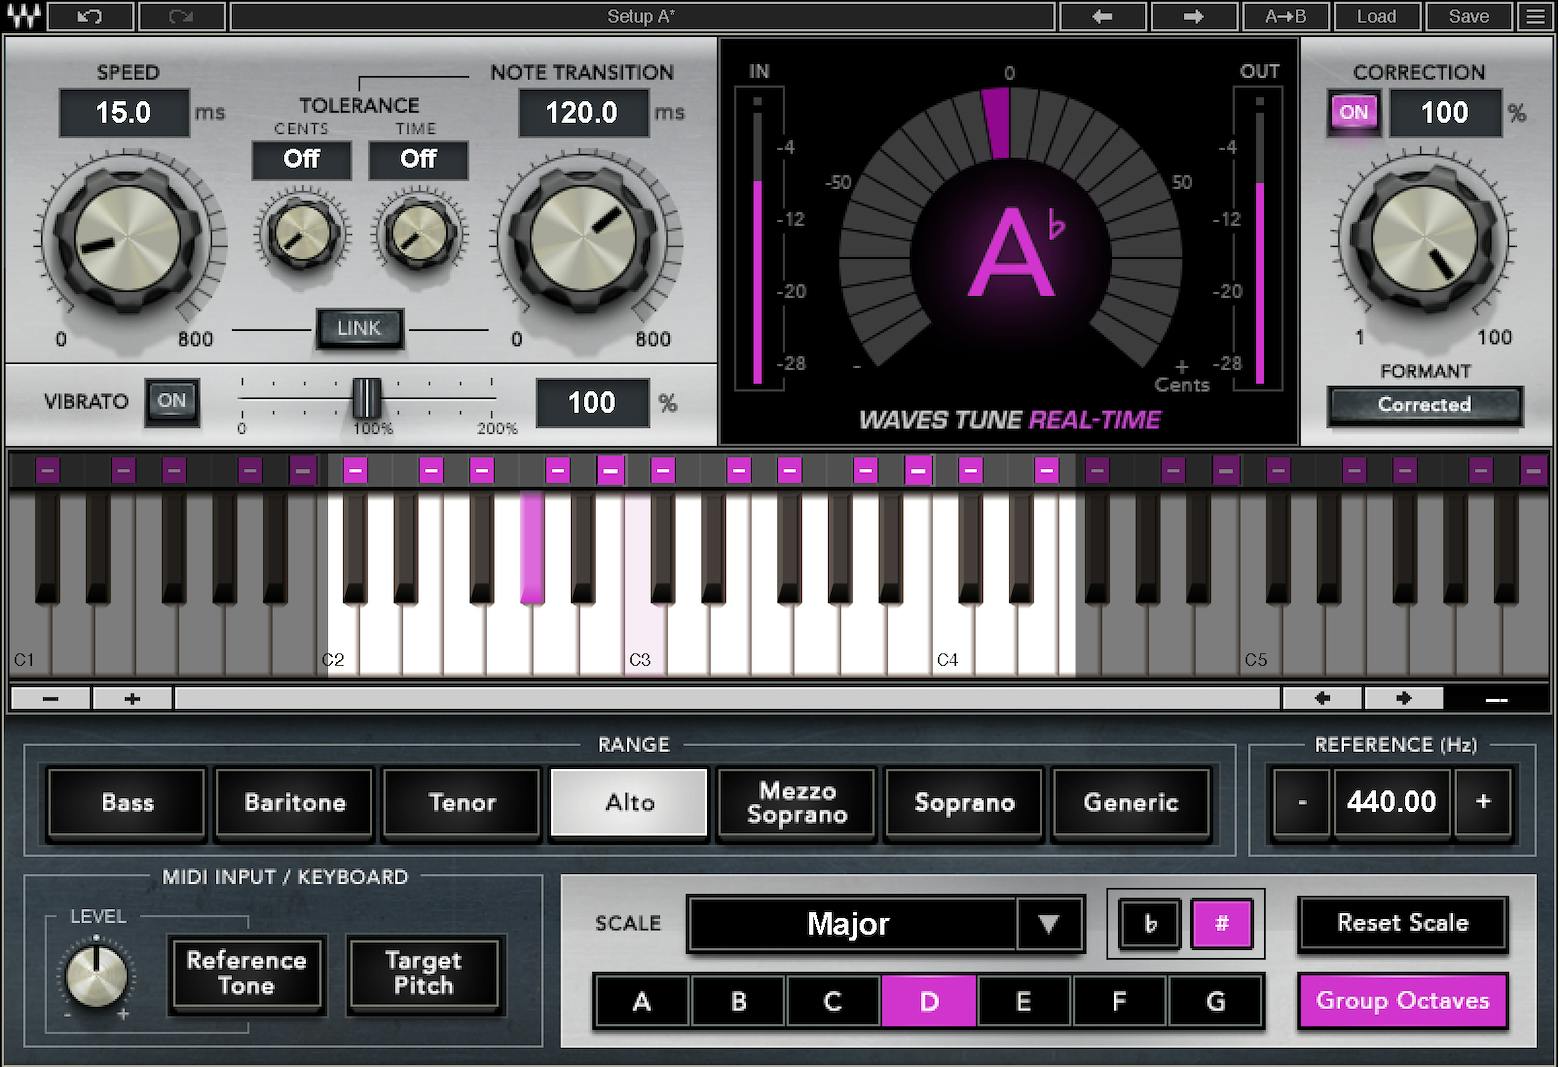This screenshot has height=1067, width=1560.
Task: Click the Vibrato amount slider handle
Action: pyautogui.click(x=369, y=401)
